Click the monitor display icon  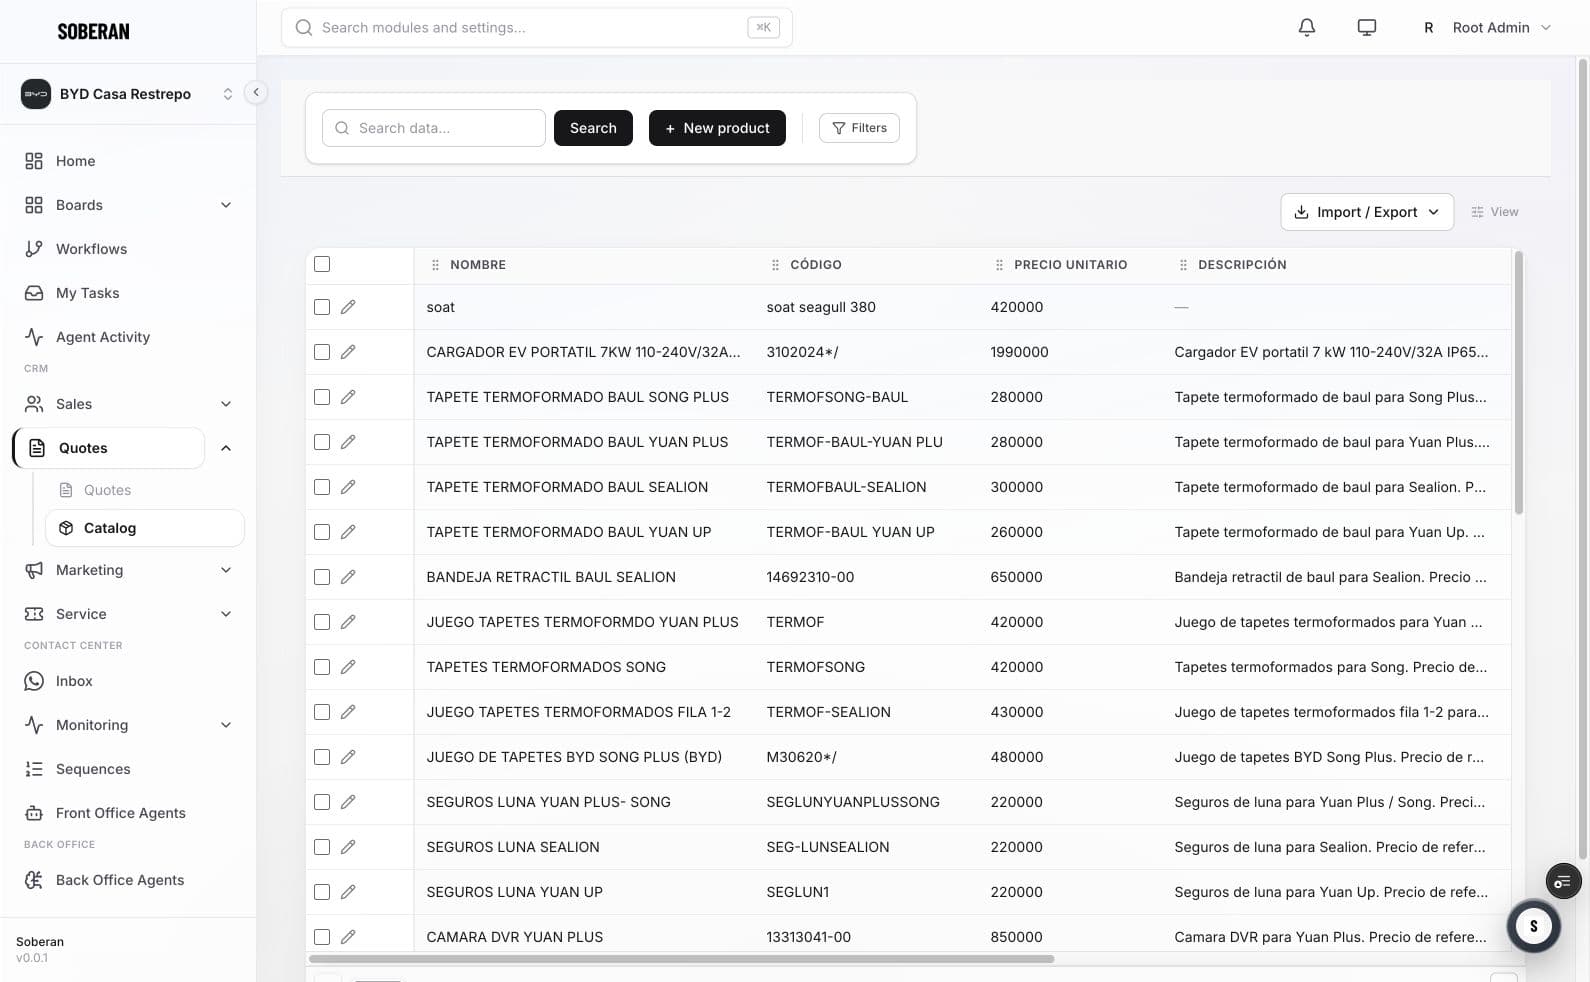tap(1366, 28)
